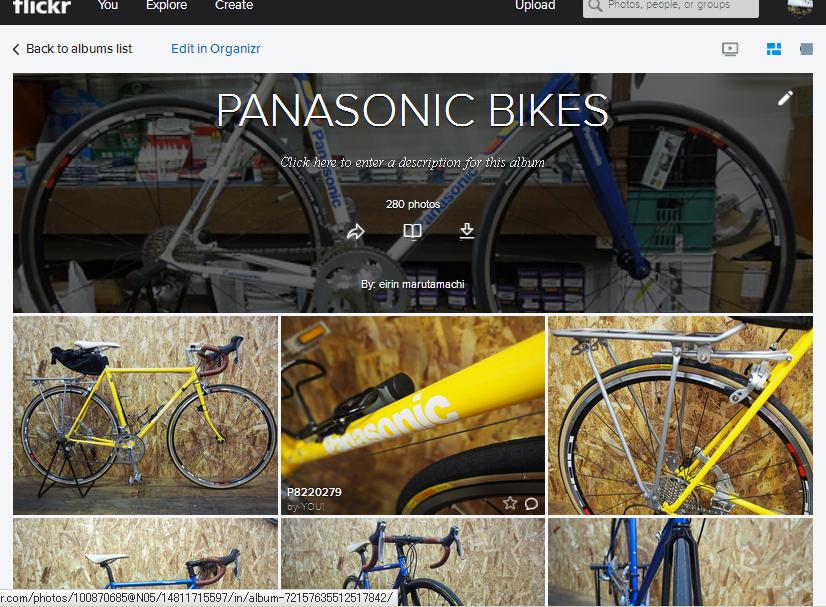Favorite photo P8220279 with the star icon
The image size is (826, 607).
[x=509, y=503]
